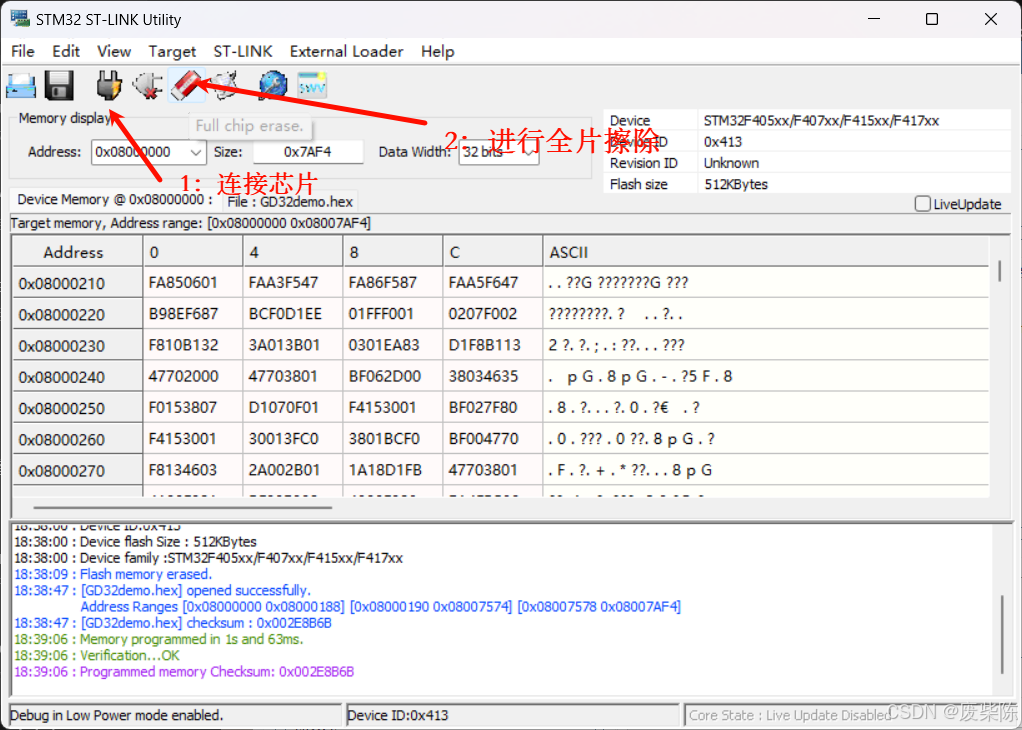This screenshot has width=1022, height=730.
Task: Click the Program verify toolbar icon
Action: tap(226, 85)
